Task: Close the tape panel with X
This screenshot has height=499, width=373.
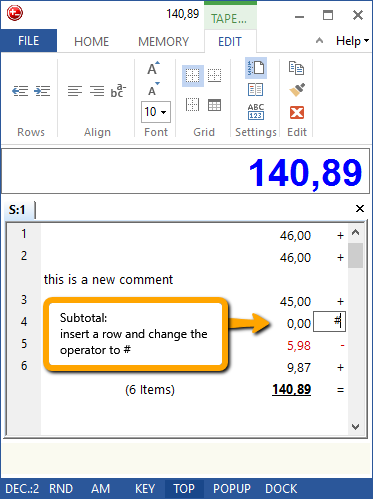Action: (x=360, y=209)
